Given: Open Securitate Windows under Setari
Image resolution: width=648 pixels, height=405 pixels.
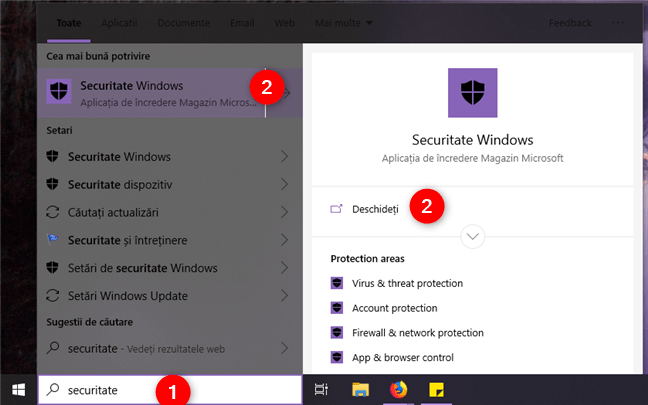Looking at the screenshot, I should (x=119, y=157).
